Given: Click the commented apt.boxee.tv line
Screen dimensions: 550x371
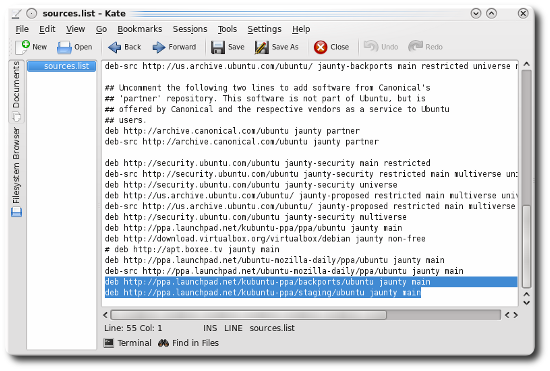Looking at the screenshot, I should pos(192,249).
